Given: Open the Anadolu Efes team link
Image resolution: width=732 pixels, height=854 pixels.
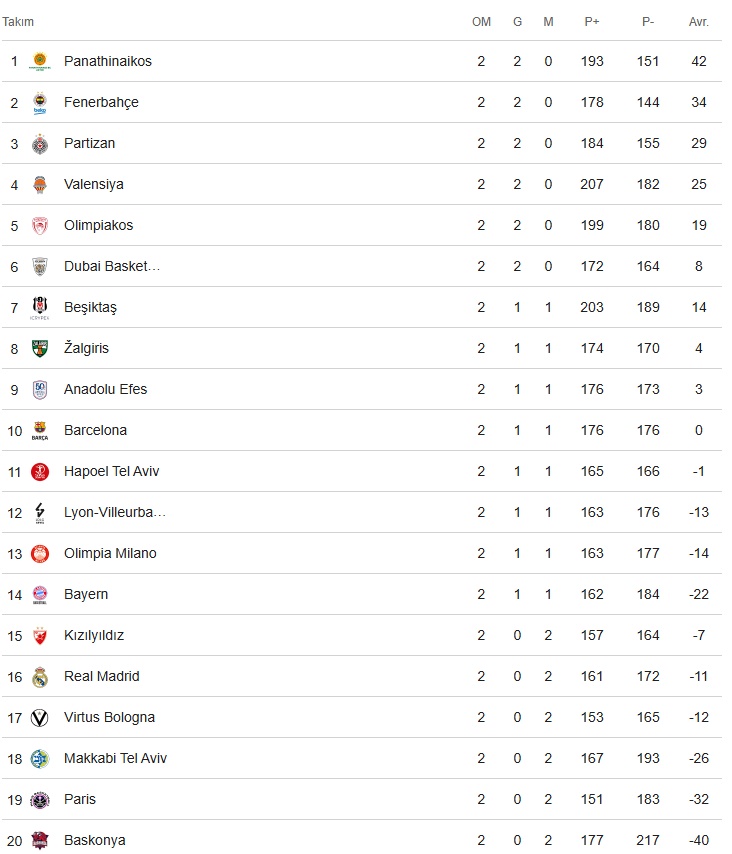Looking at the screenshot, I should [106, 389].
